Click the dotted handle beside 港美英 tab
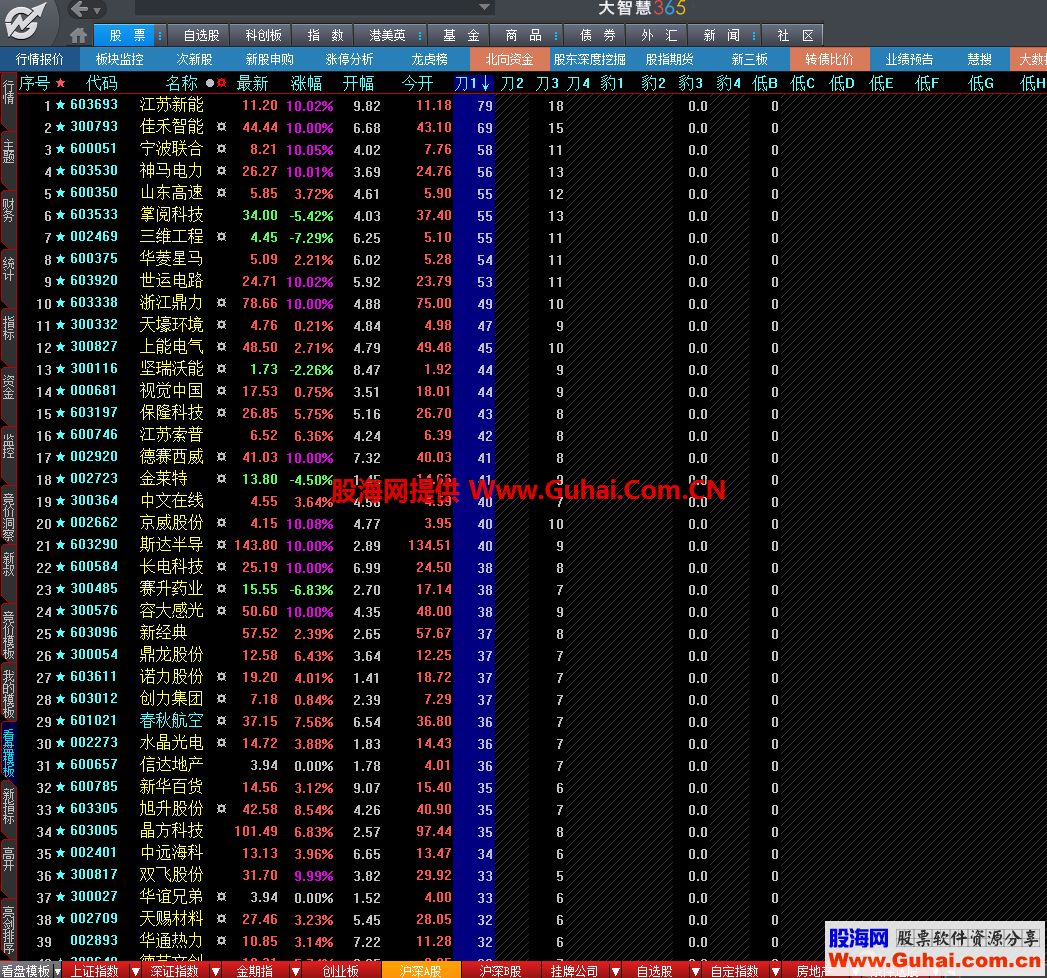1047x978 pixels. click(419, 35)
